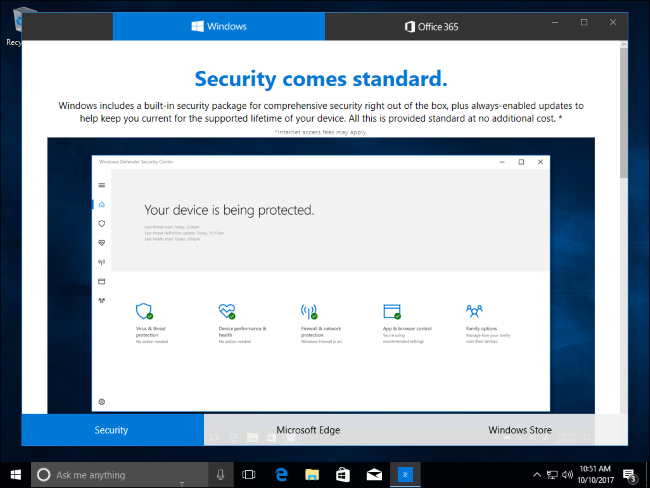650x488 pixels.
Task: Click 'Windows Defender Security Center' title text
Action: click(x=136, y=162)
